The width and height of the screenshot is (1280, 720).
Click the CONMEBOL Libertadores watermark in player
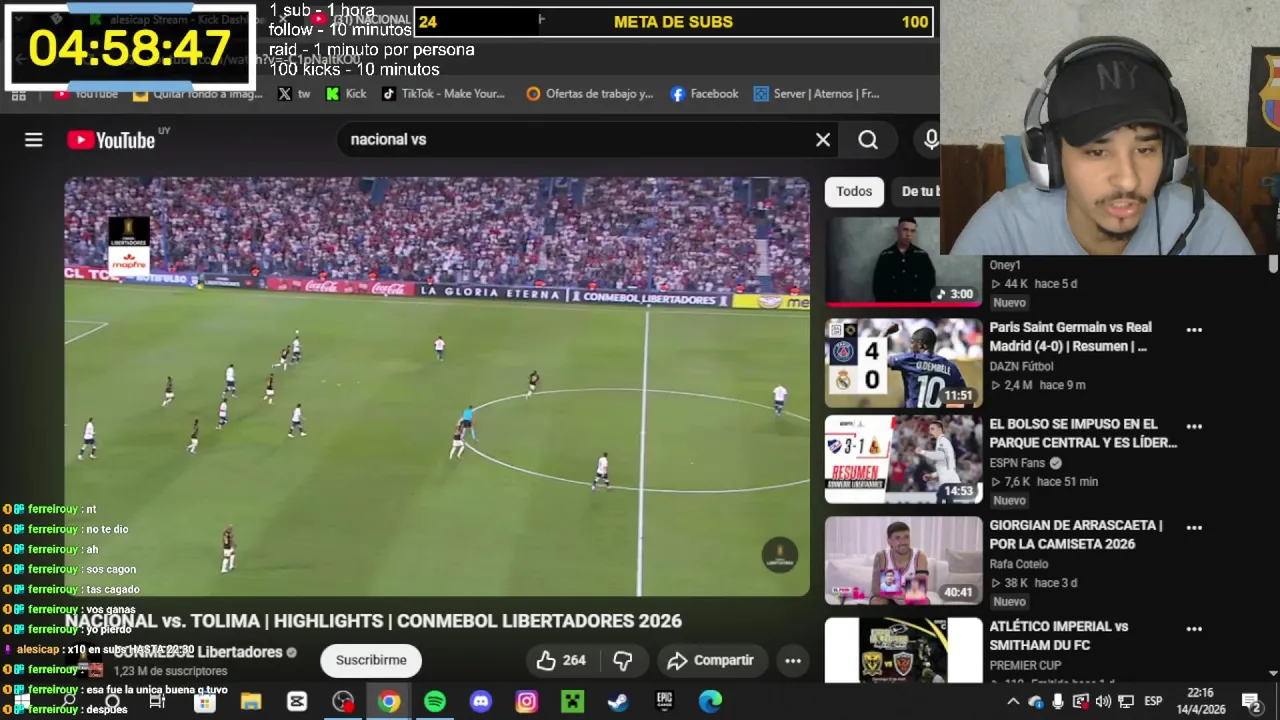coord(780,555)
